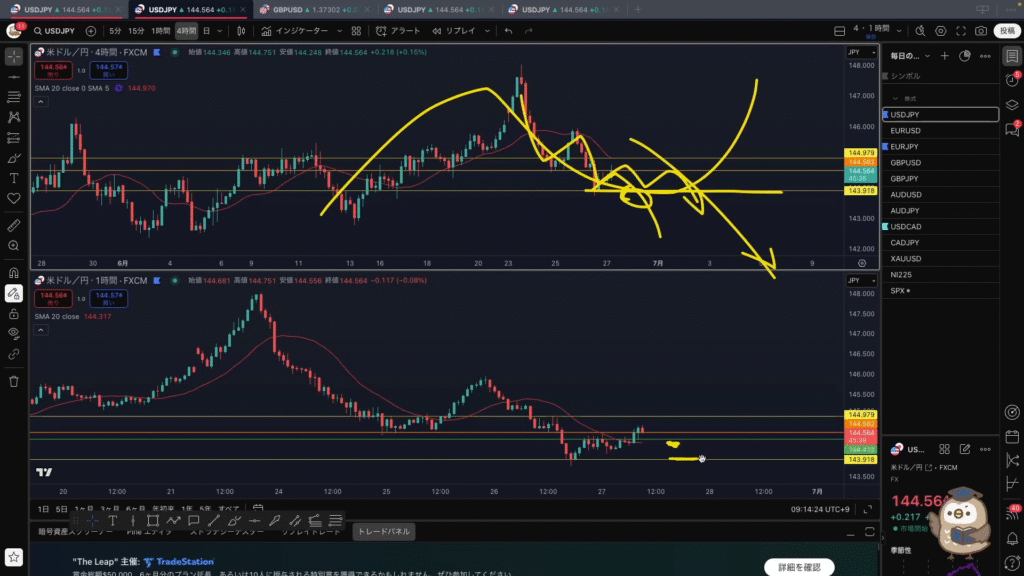Click the 詳細を確認 button in the banner

[x=799, y=567]
